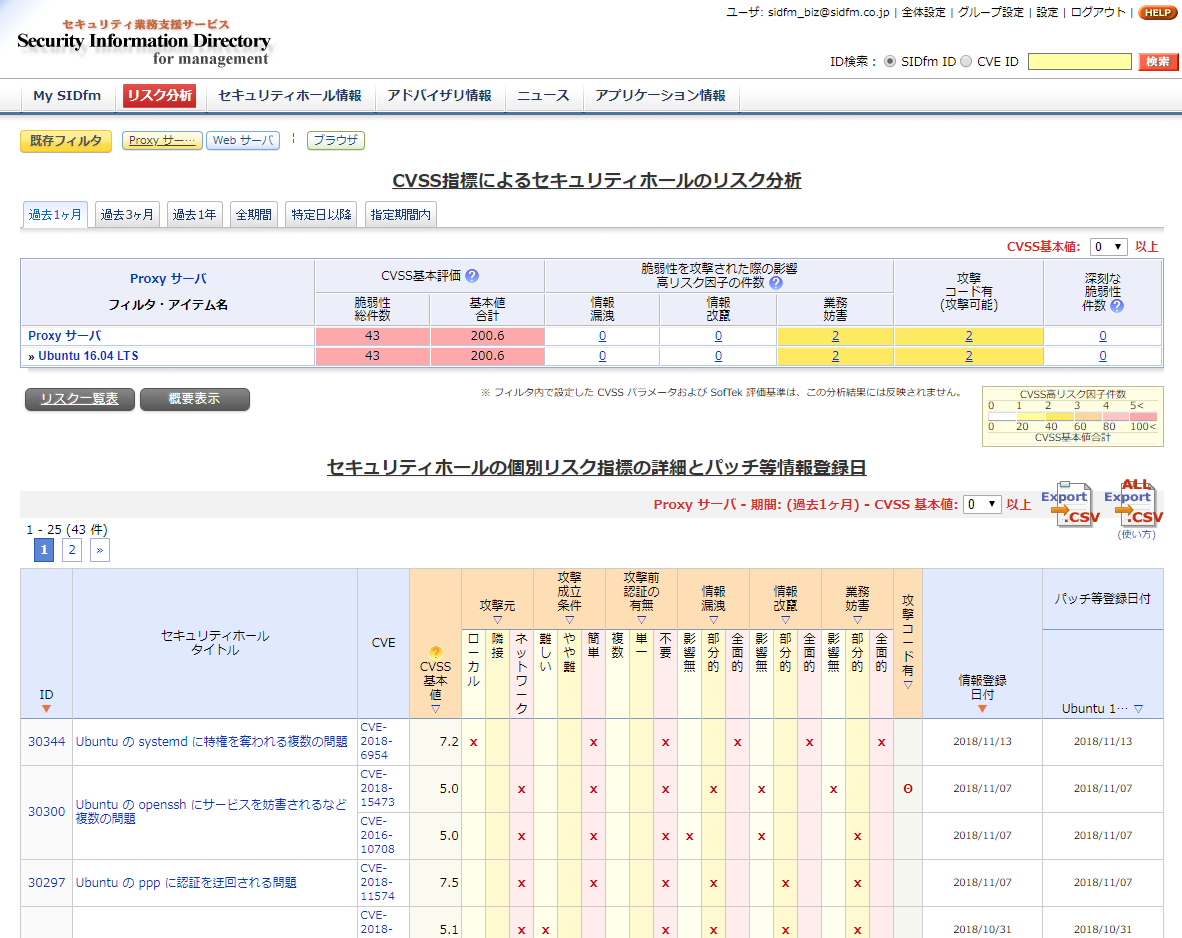Select the 特定日以降 period tab

pos(321,215)
